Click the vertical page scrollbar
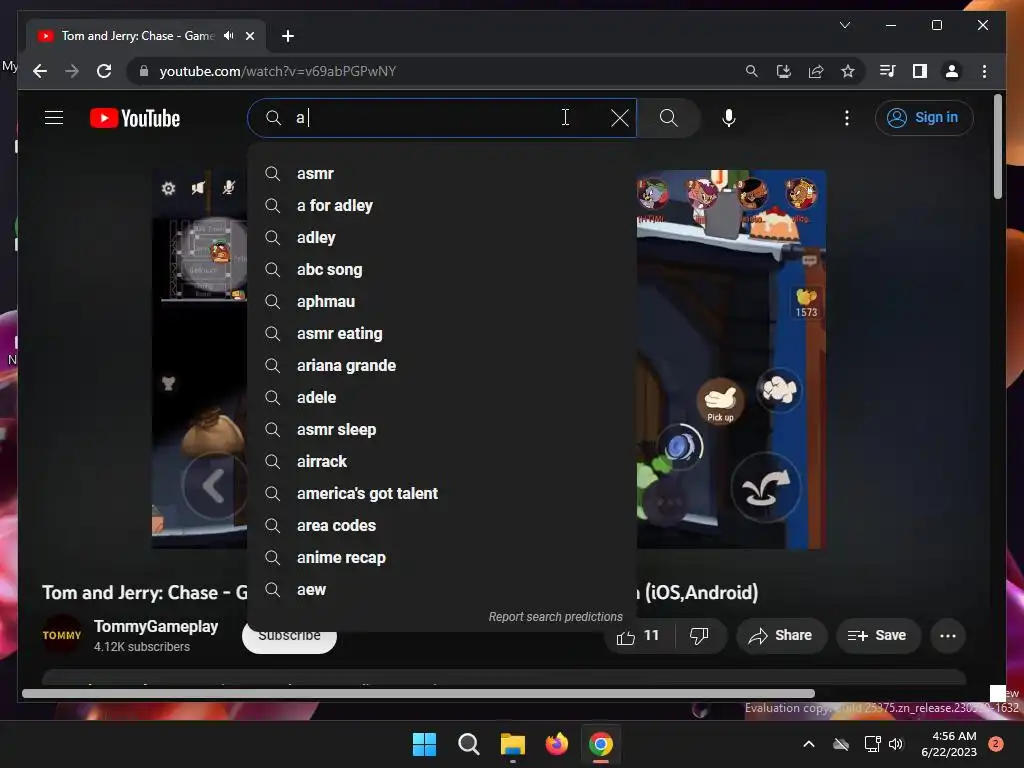This screenshot has width=1024, height=768. pos(997,146)
